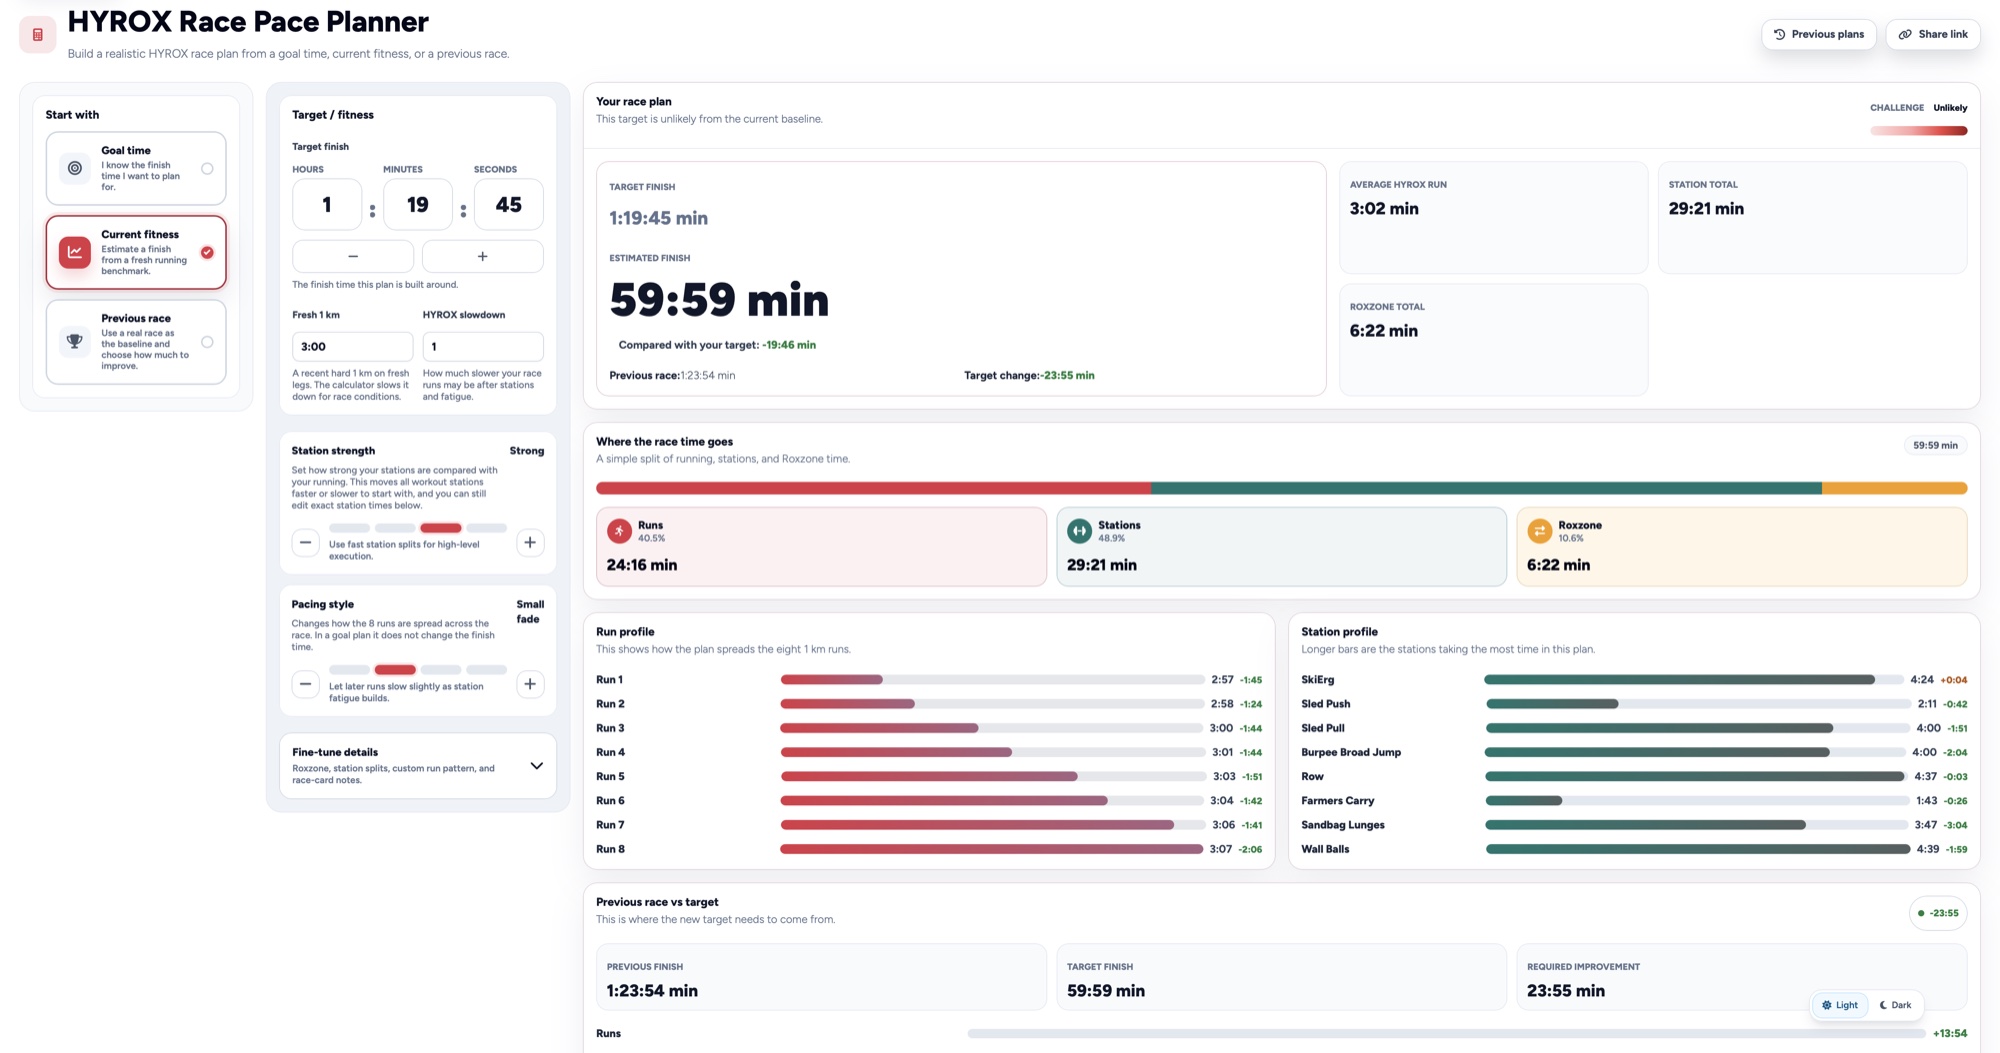This screenshot has width=2000, height=1053.
Task: Click the sun icon for Light theme
Action: click(1827, 1005)
